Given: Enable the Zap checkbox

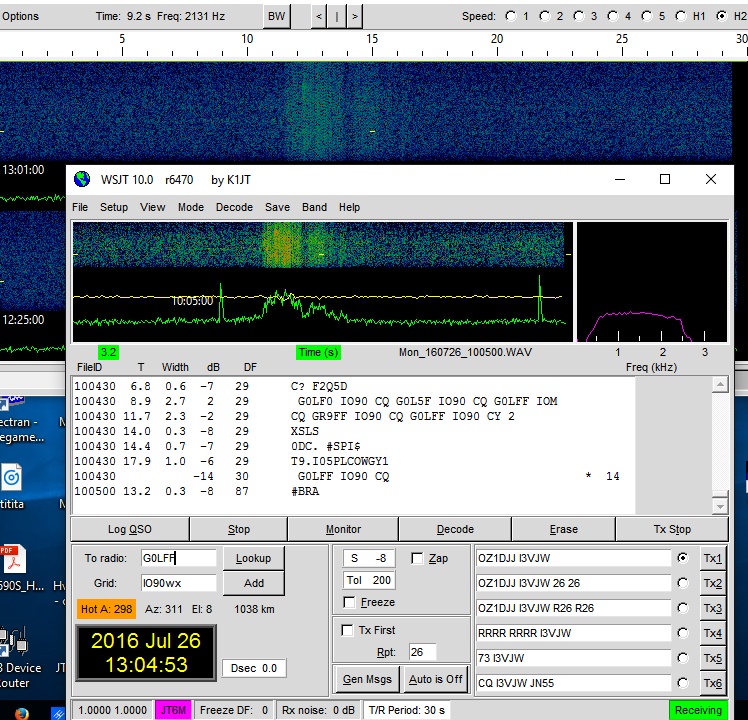Looking at the screenshot, I should point(417,558).
